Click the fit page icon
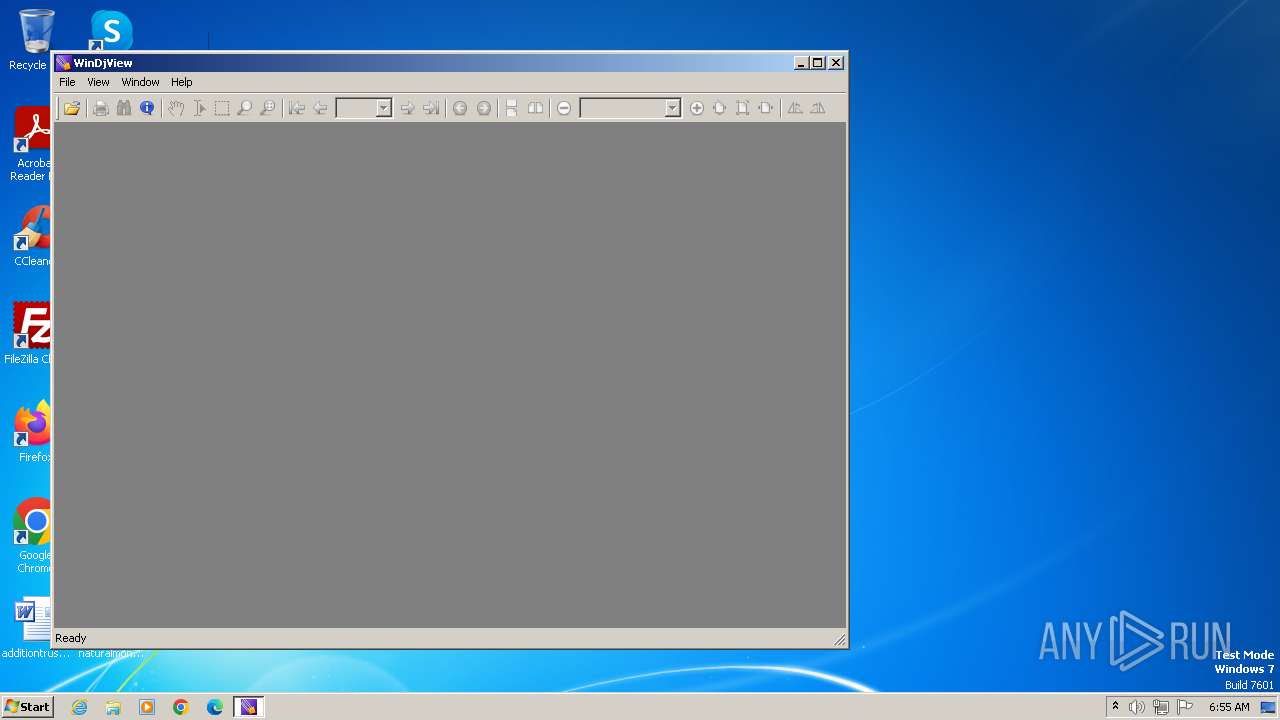 pyautogui.click(x=743, y=108)
